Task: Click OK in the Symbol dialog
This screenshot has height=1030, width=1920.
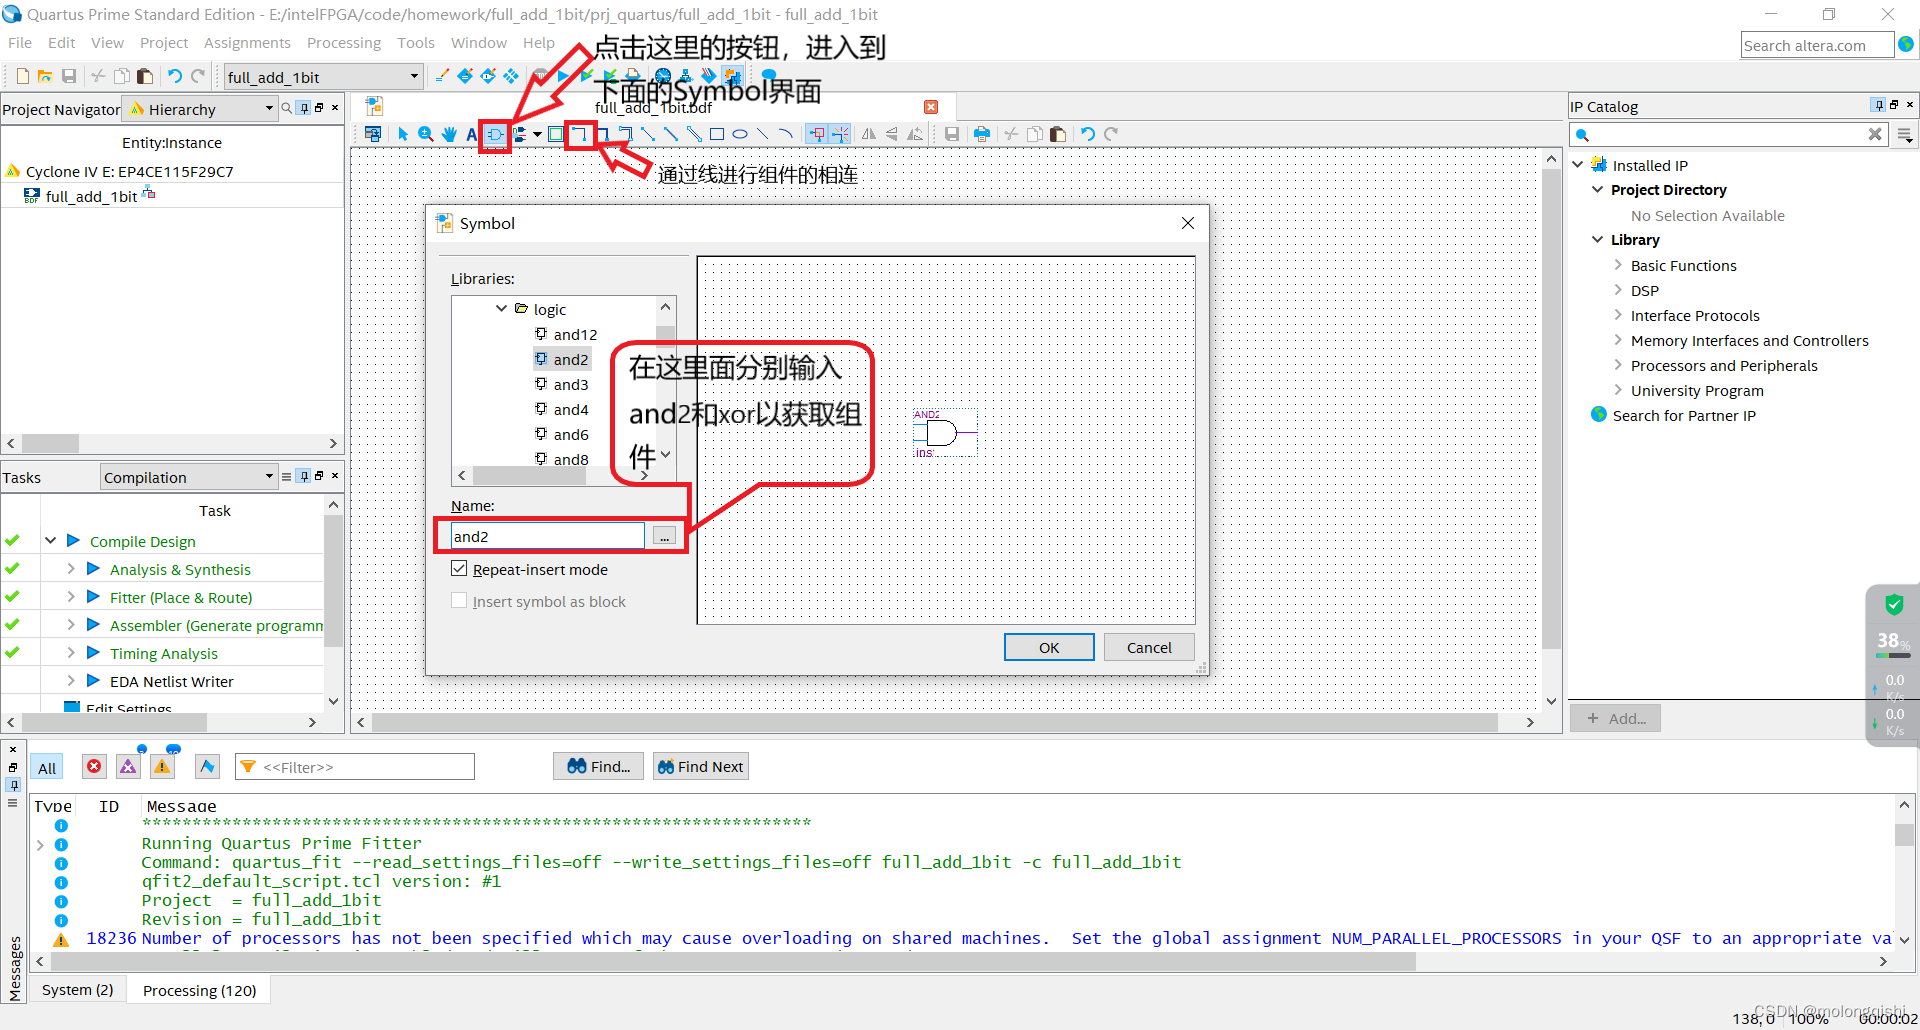Action: click(1049, 647)
